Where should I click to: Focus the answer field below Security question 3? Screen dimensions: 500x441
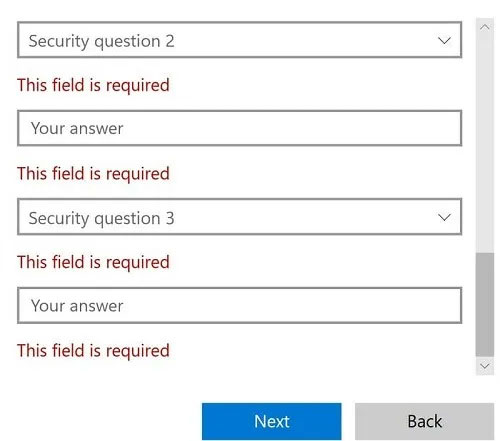[239, 306]
